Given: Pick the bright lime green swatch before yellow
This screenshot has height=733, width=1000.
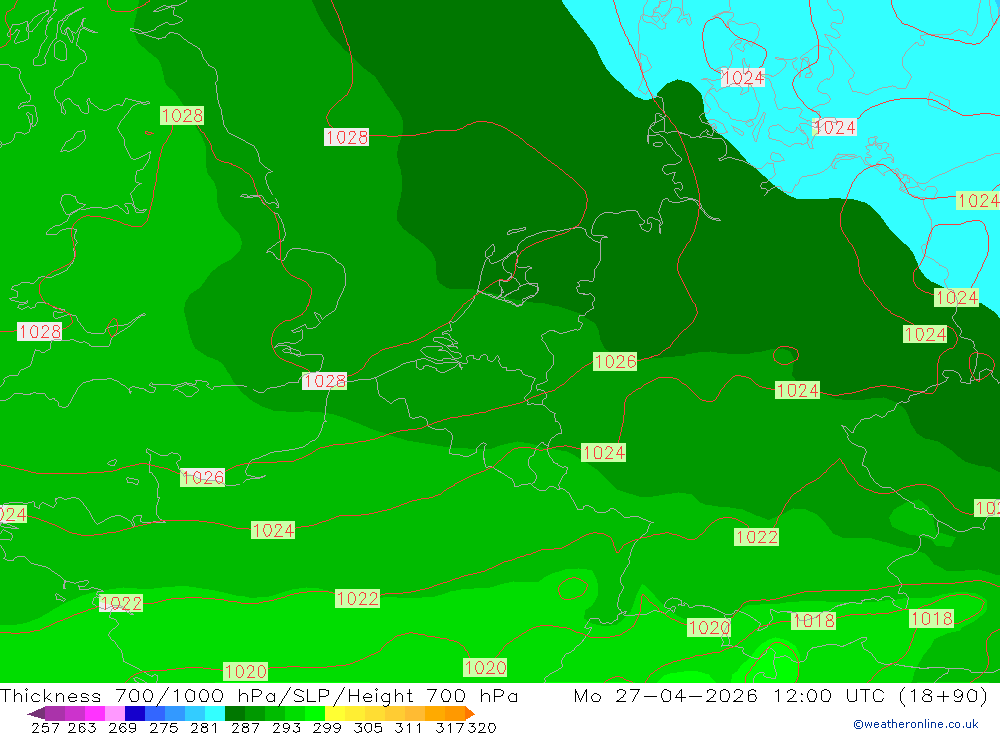Looking at the screenshot, I should (315, 713).
